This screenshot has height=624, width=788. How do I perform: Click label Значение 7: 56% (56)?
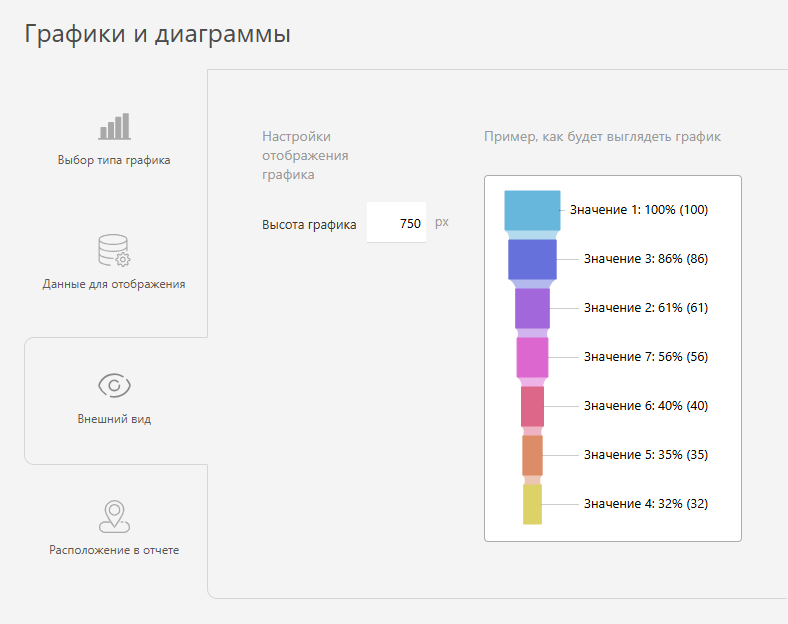(646, 357)
